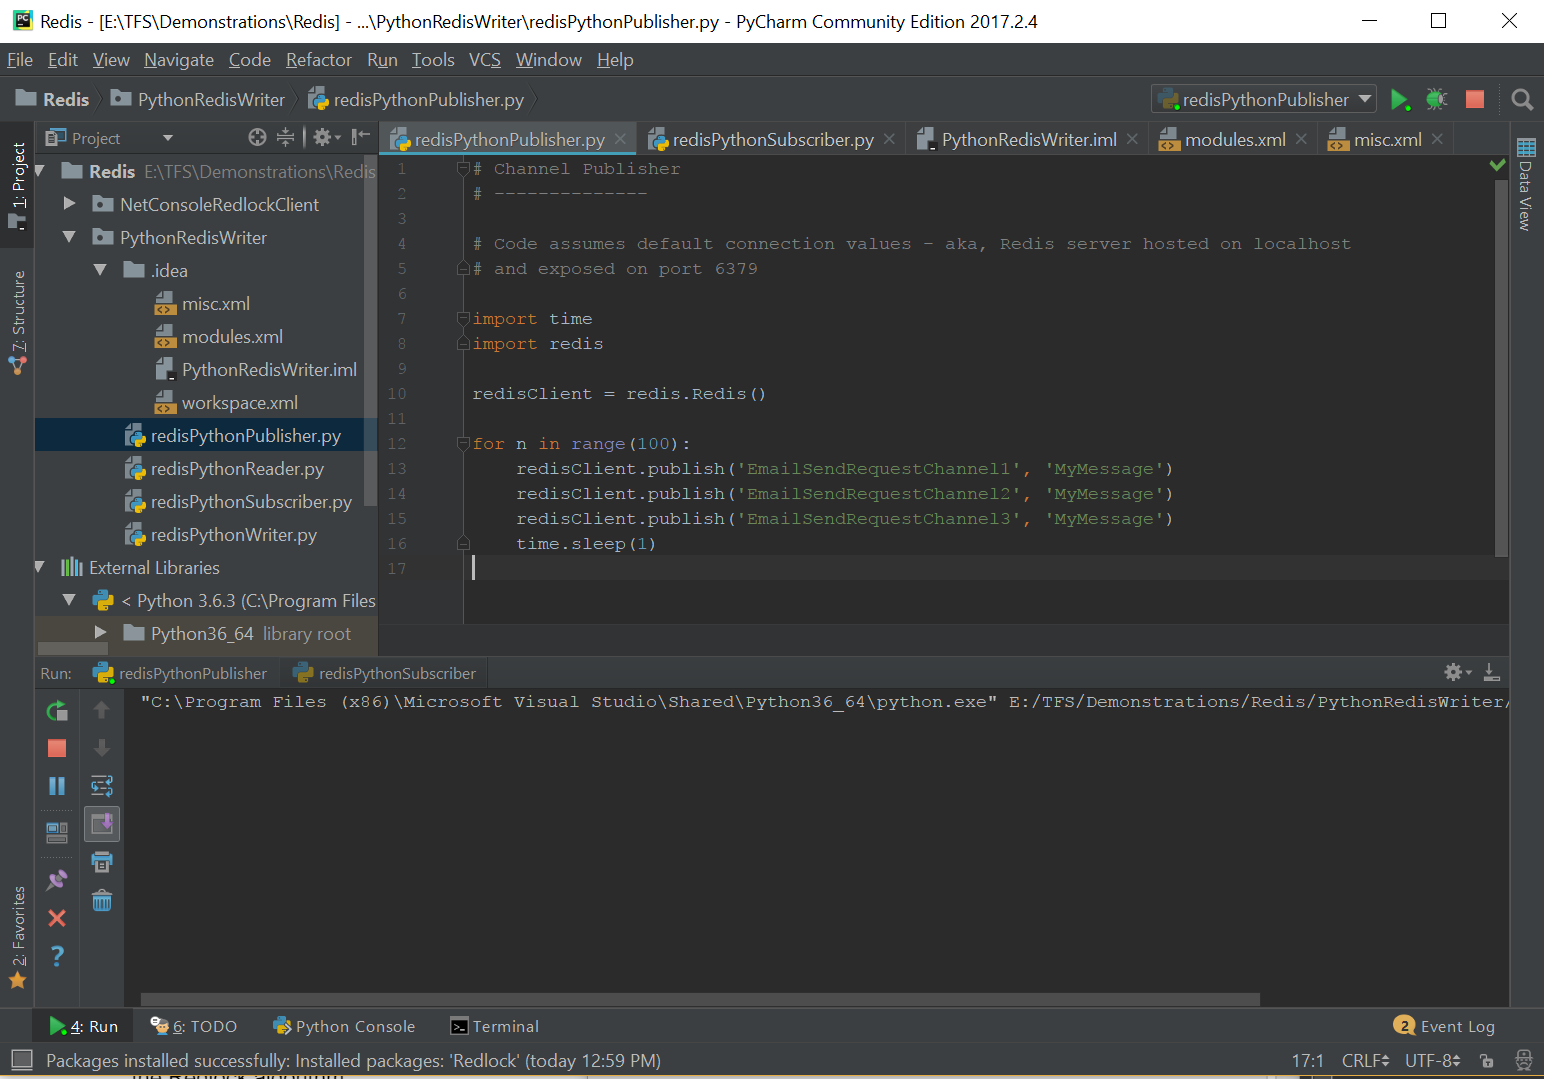Viewport: 1544px width, 1079px height.
Task: Toggle the 4: Run tool window button
Action: pos(84,1026)
